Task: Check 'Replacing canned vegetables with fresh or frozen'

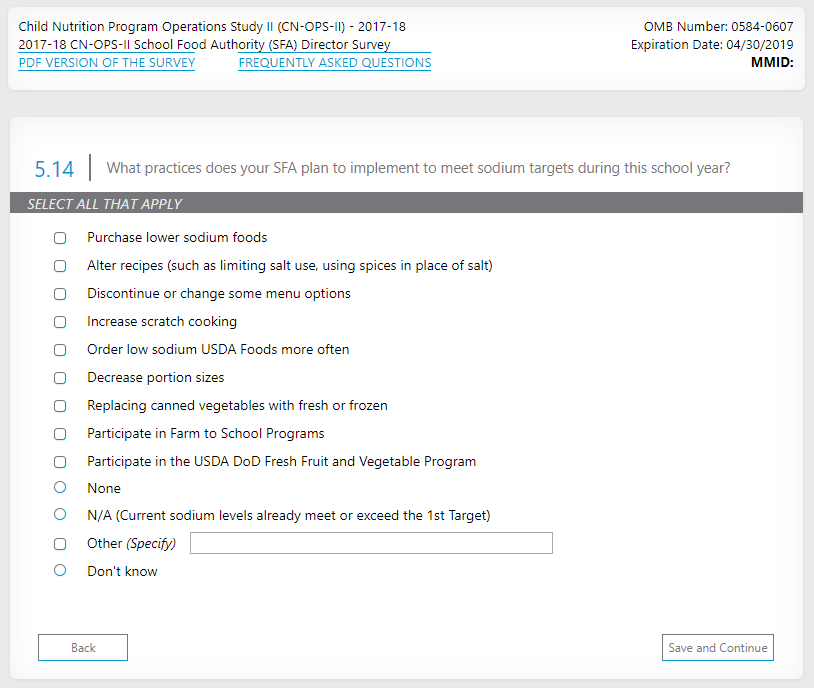Action: pyautogui.click(x=60, y=406)
